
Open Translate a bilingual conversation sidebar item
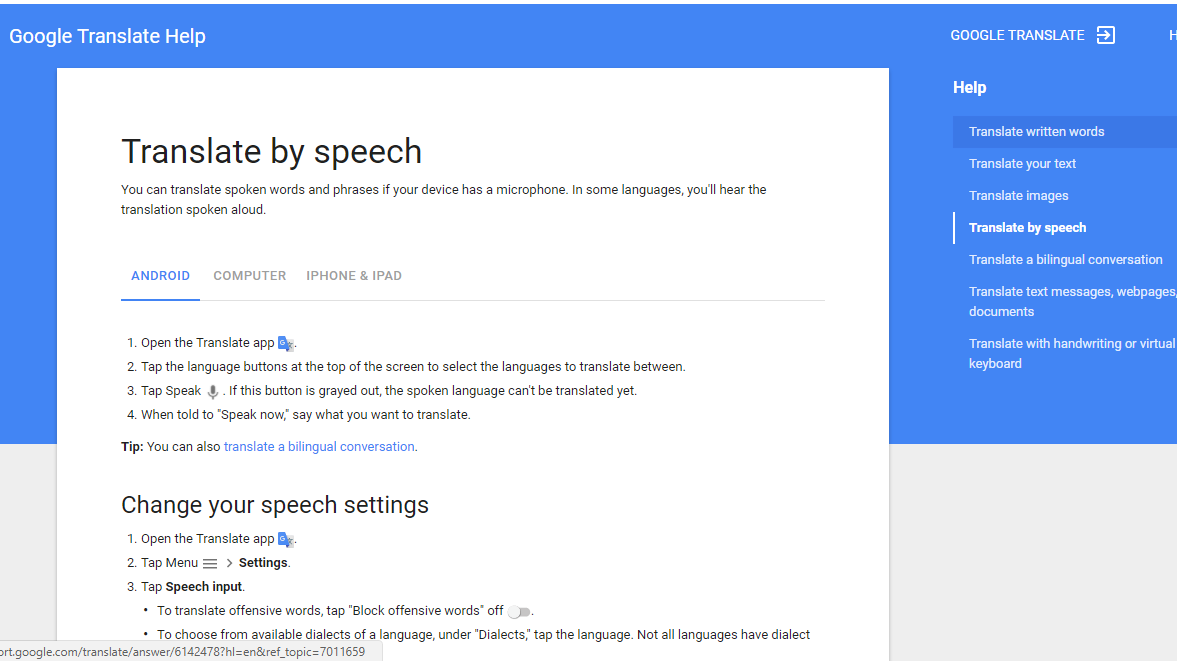1066,259
